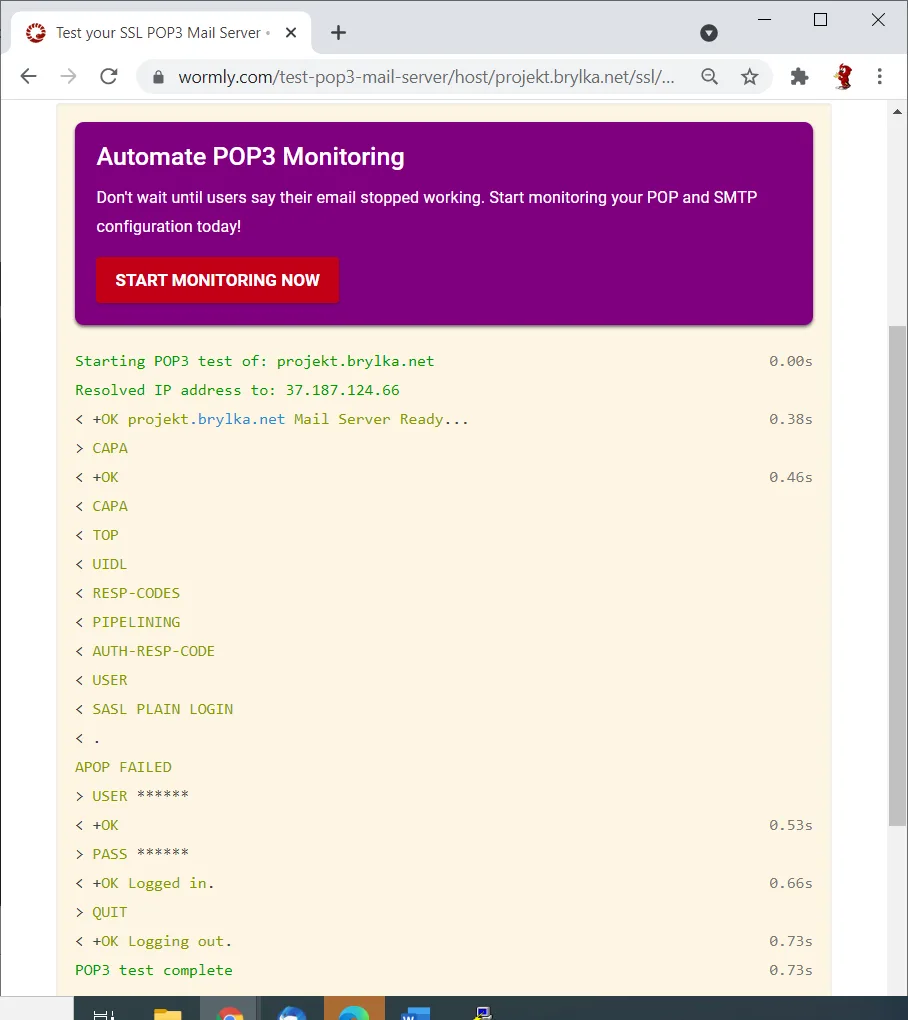The height and width of the screenshot is (1020, 908).
Task: Click the 0.66s timestamp
Action: tap(791, 883)
